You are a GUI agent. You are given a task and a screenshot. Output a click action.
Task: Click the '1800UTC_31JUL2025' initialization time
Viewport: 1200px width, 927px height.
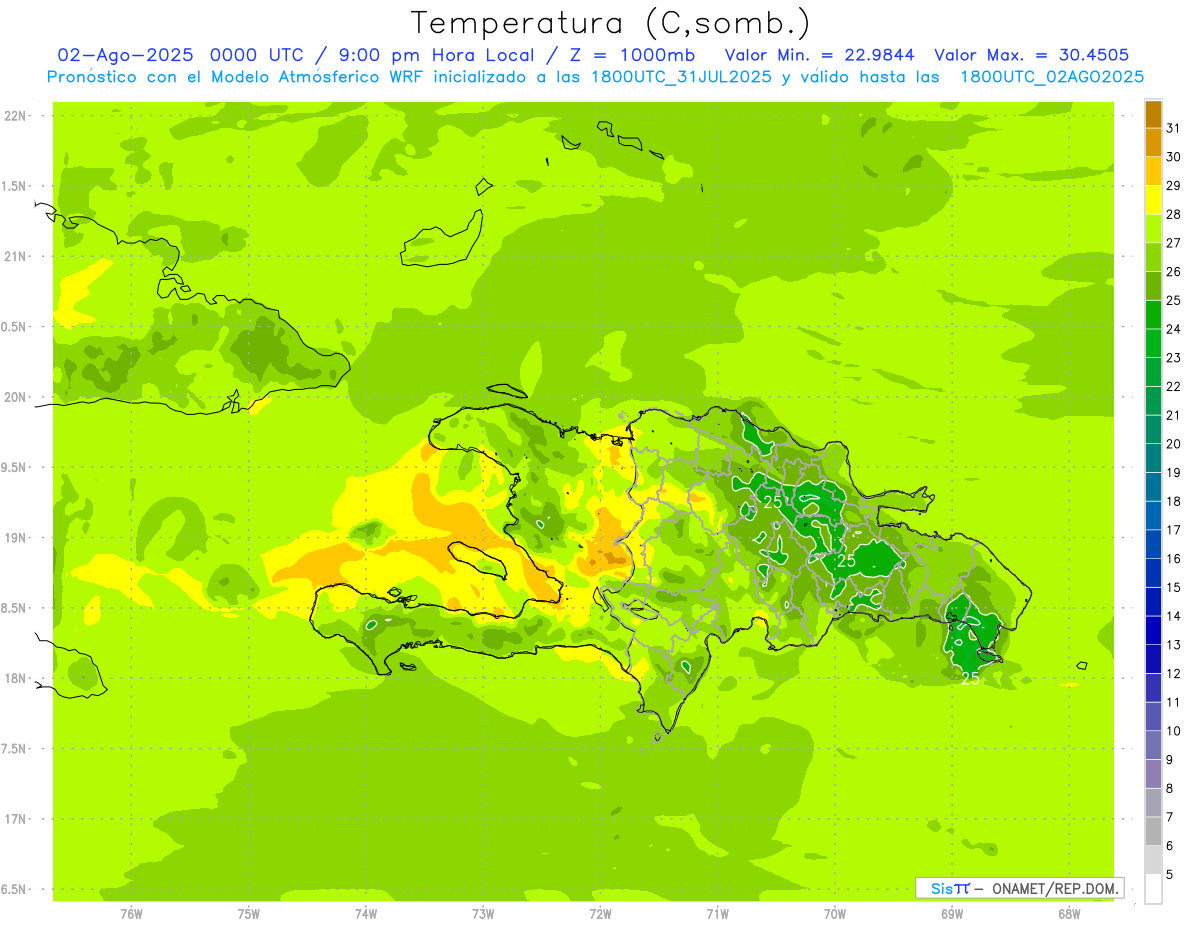680,77
